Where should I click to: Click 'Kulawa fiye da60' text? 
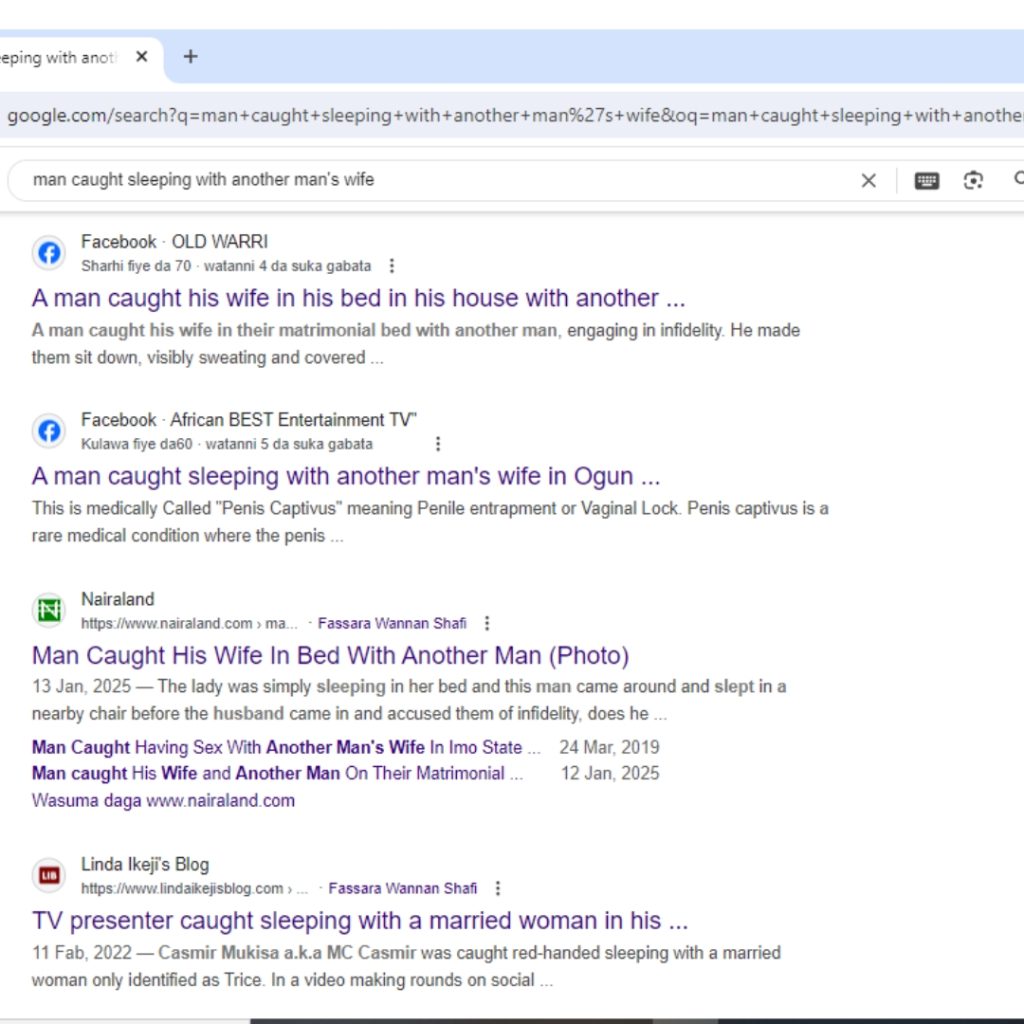point(136,444)
